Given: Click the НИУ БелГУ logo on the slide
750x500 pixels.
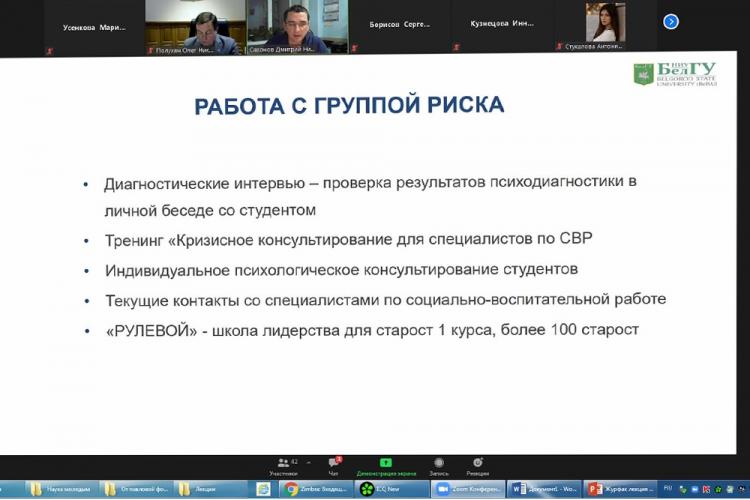Looking at the screenshot, I should tap(675, 75).
